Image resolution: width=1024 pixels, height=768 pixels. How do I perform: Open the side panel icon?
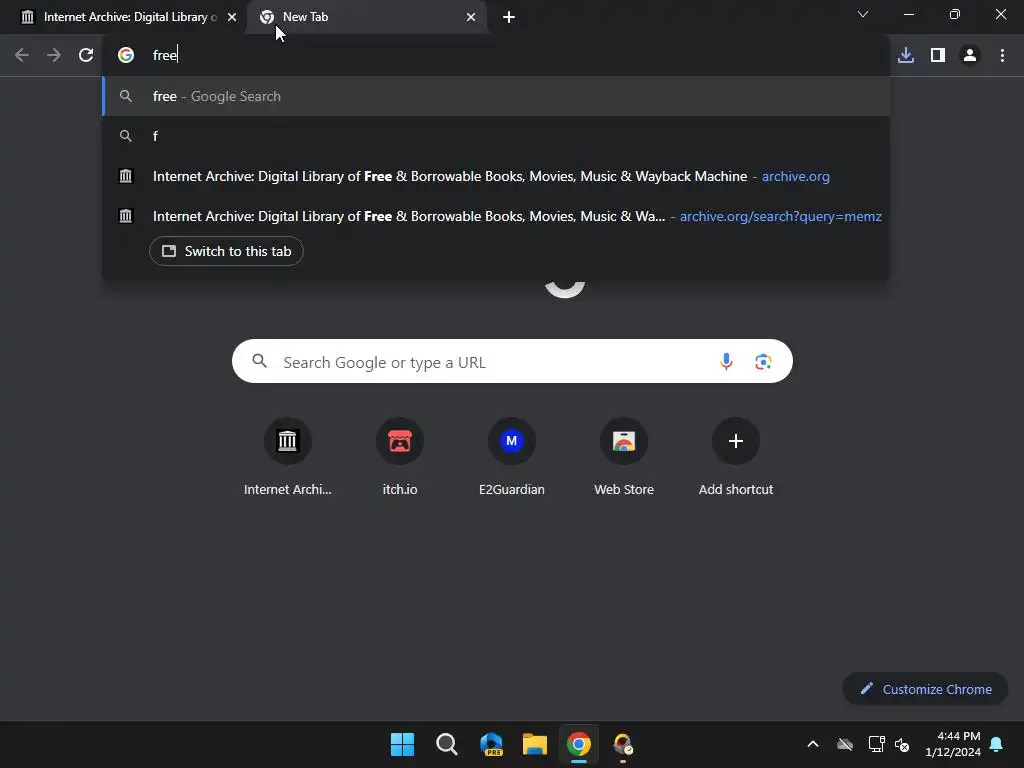938,56
